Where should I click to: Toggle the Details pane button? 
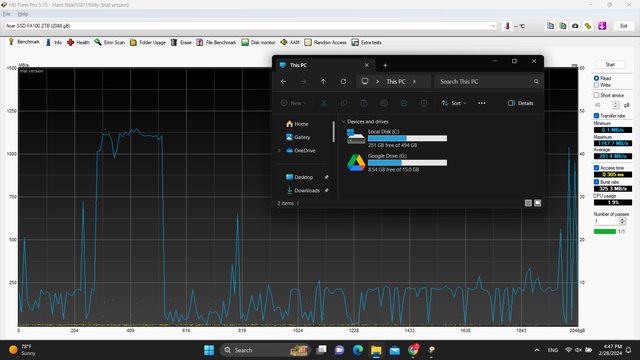click(x=520, y=103)
